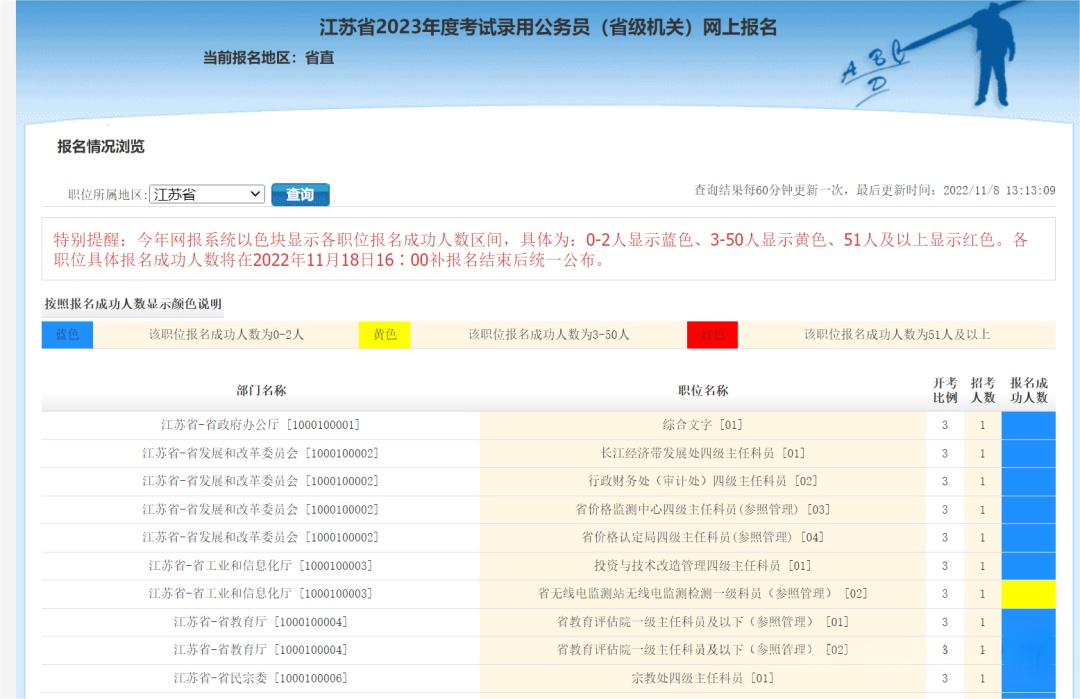Viewport: 1080px width, 699px height.
Task: Click the yellow 黄色 legend swatch
Action: pos(385,334)
